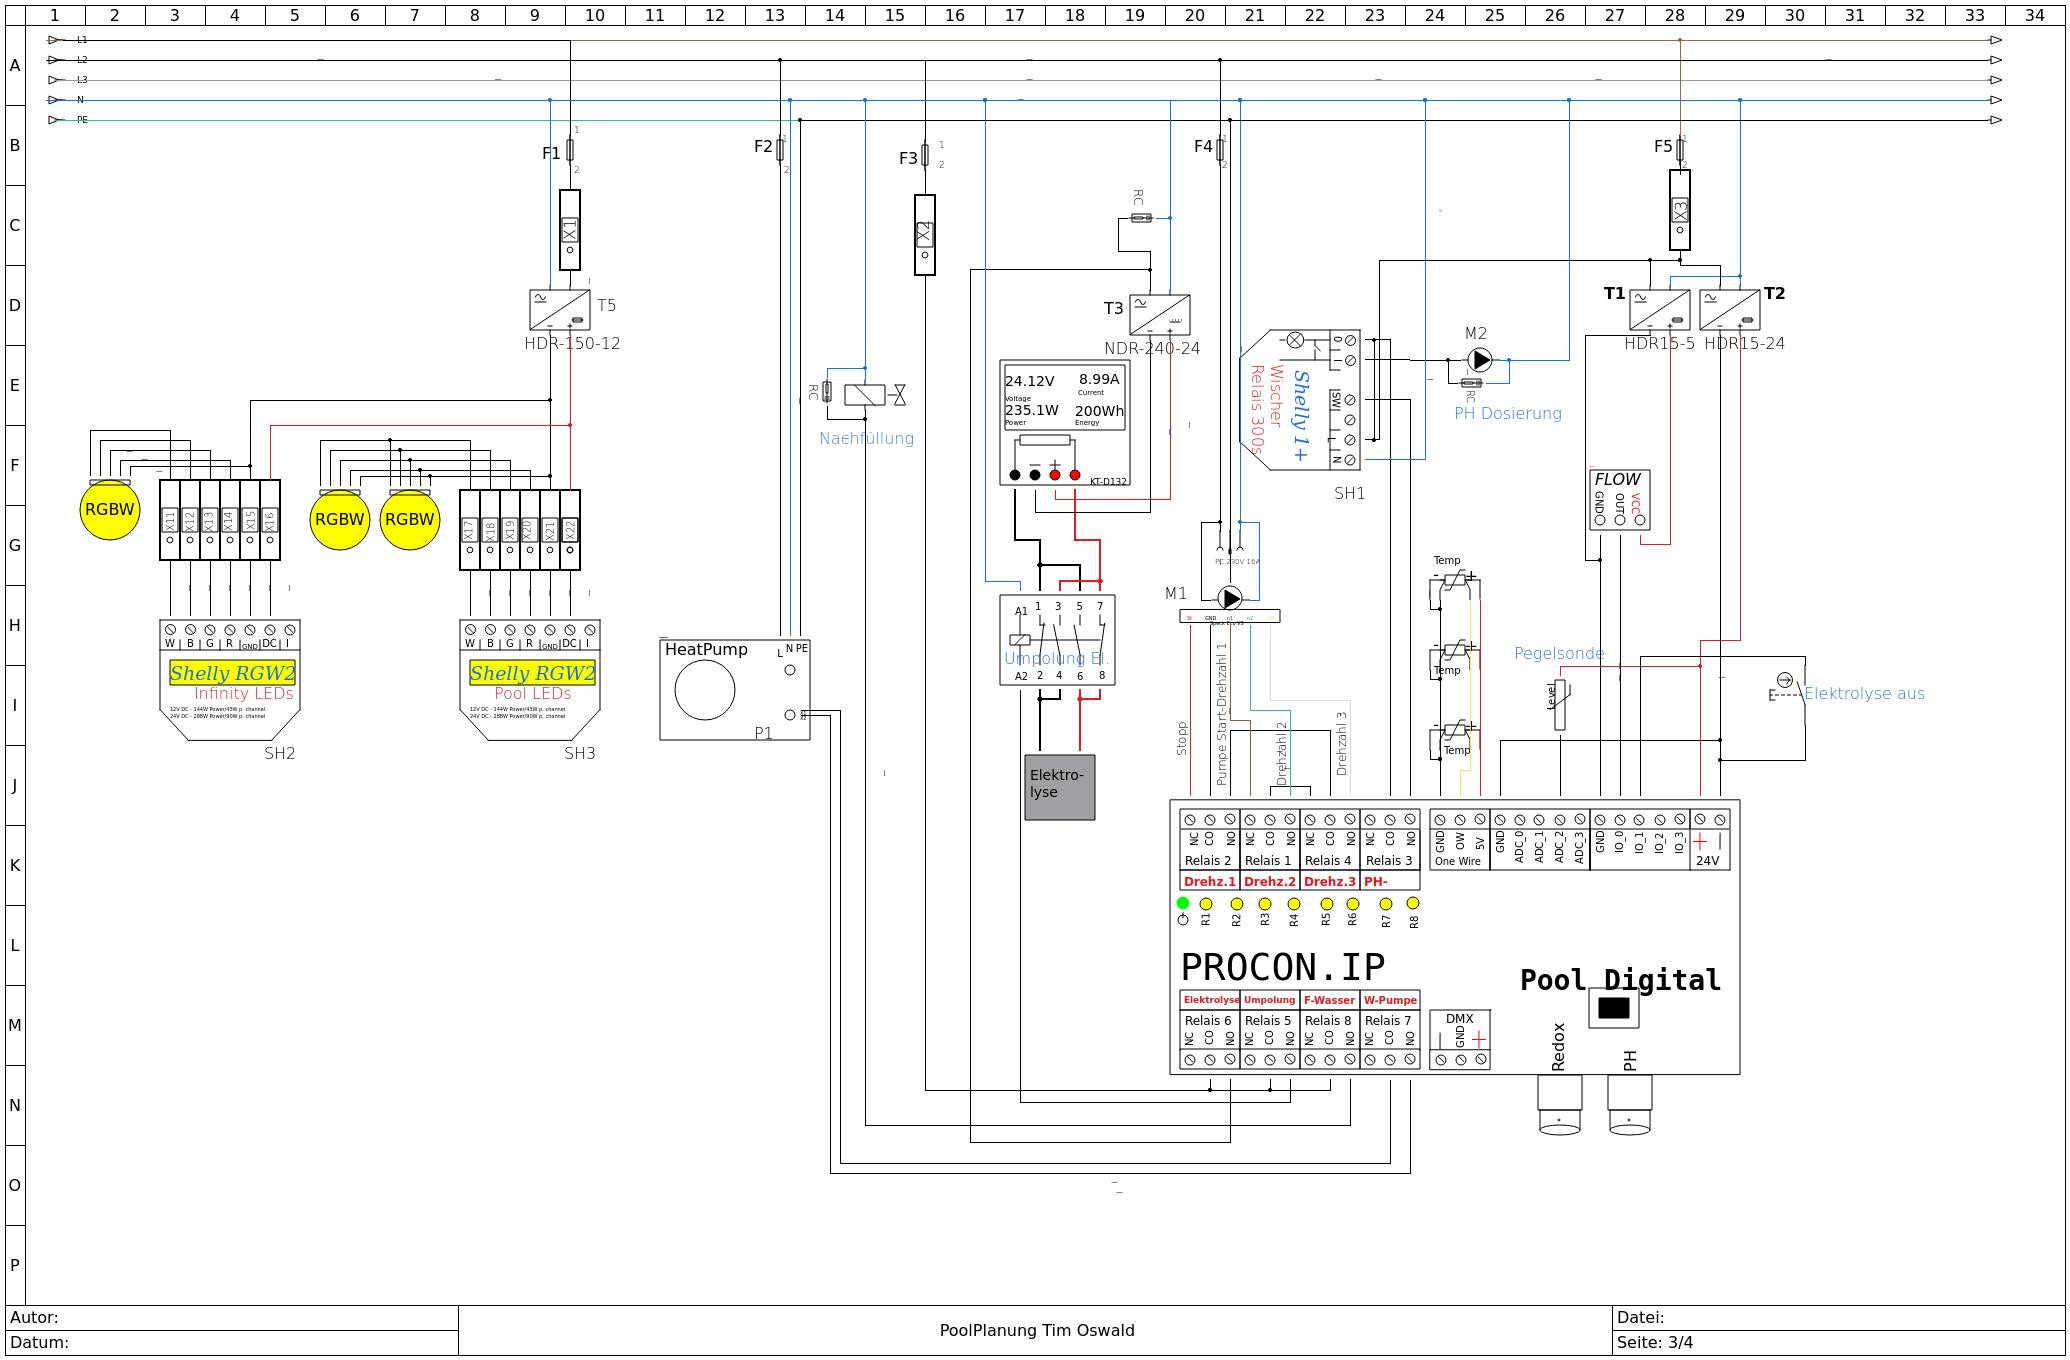
Task: Click the F2 fuse symbol
Action: click(780, 150)
